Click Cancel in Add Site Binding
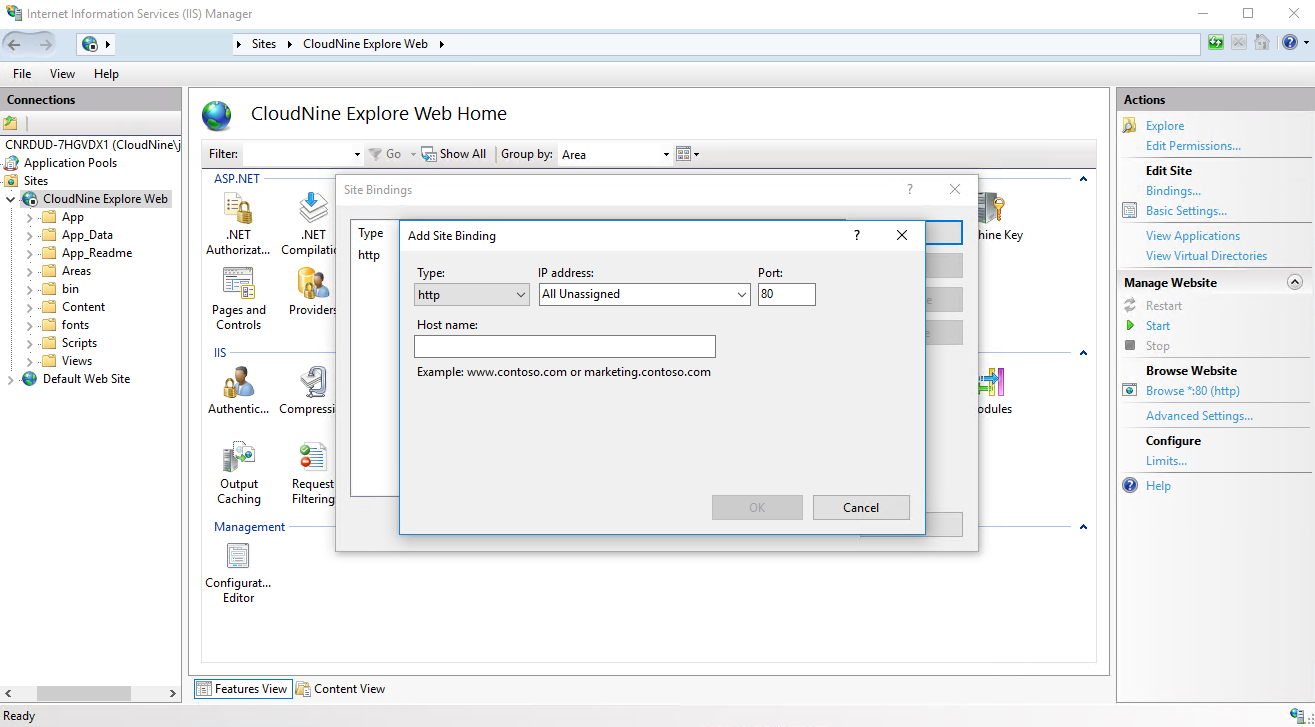Viewport: 1315px width, 727px height. click(x=861, y=507)
